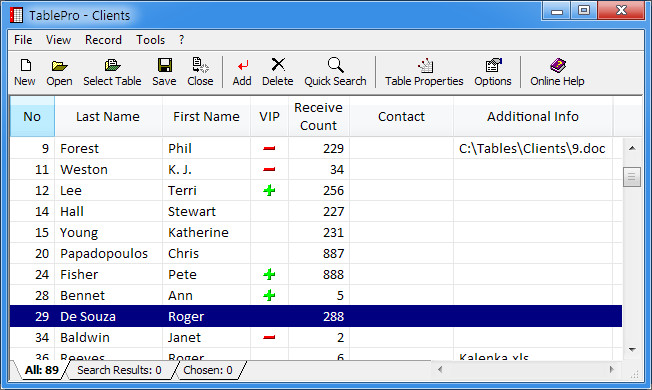
Task: Select the Stewart first name cell
Action: (206, 211)
